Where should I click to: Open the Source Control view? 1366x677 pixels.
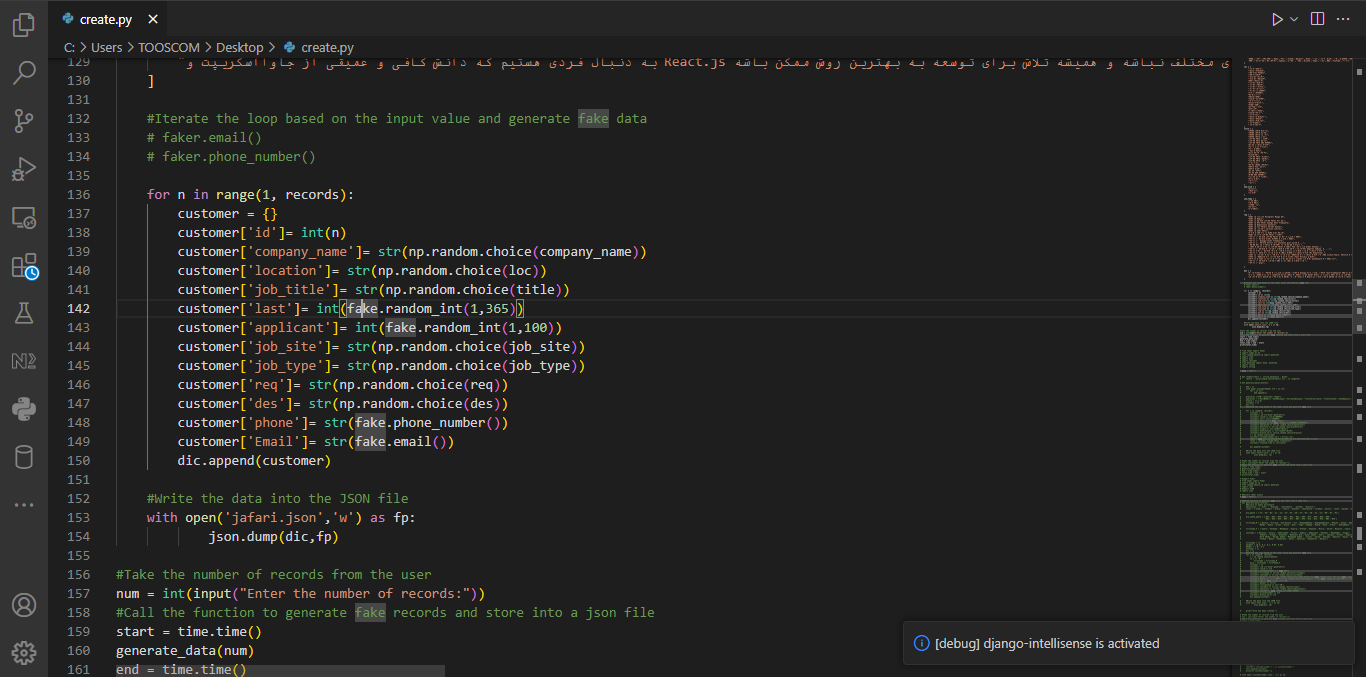coord(23,120)
